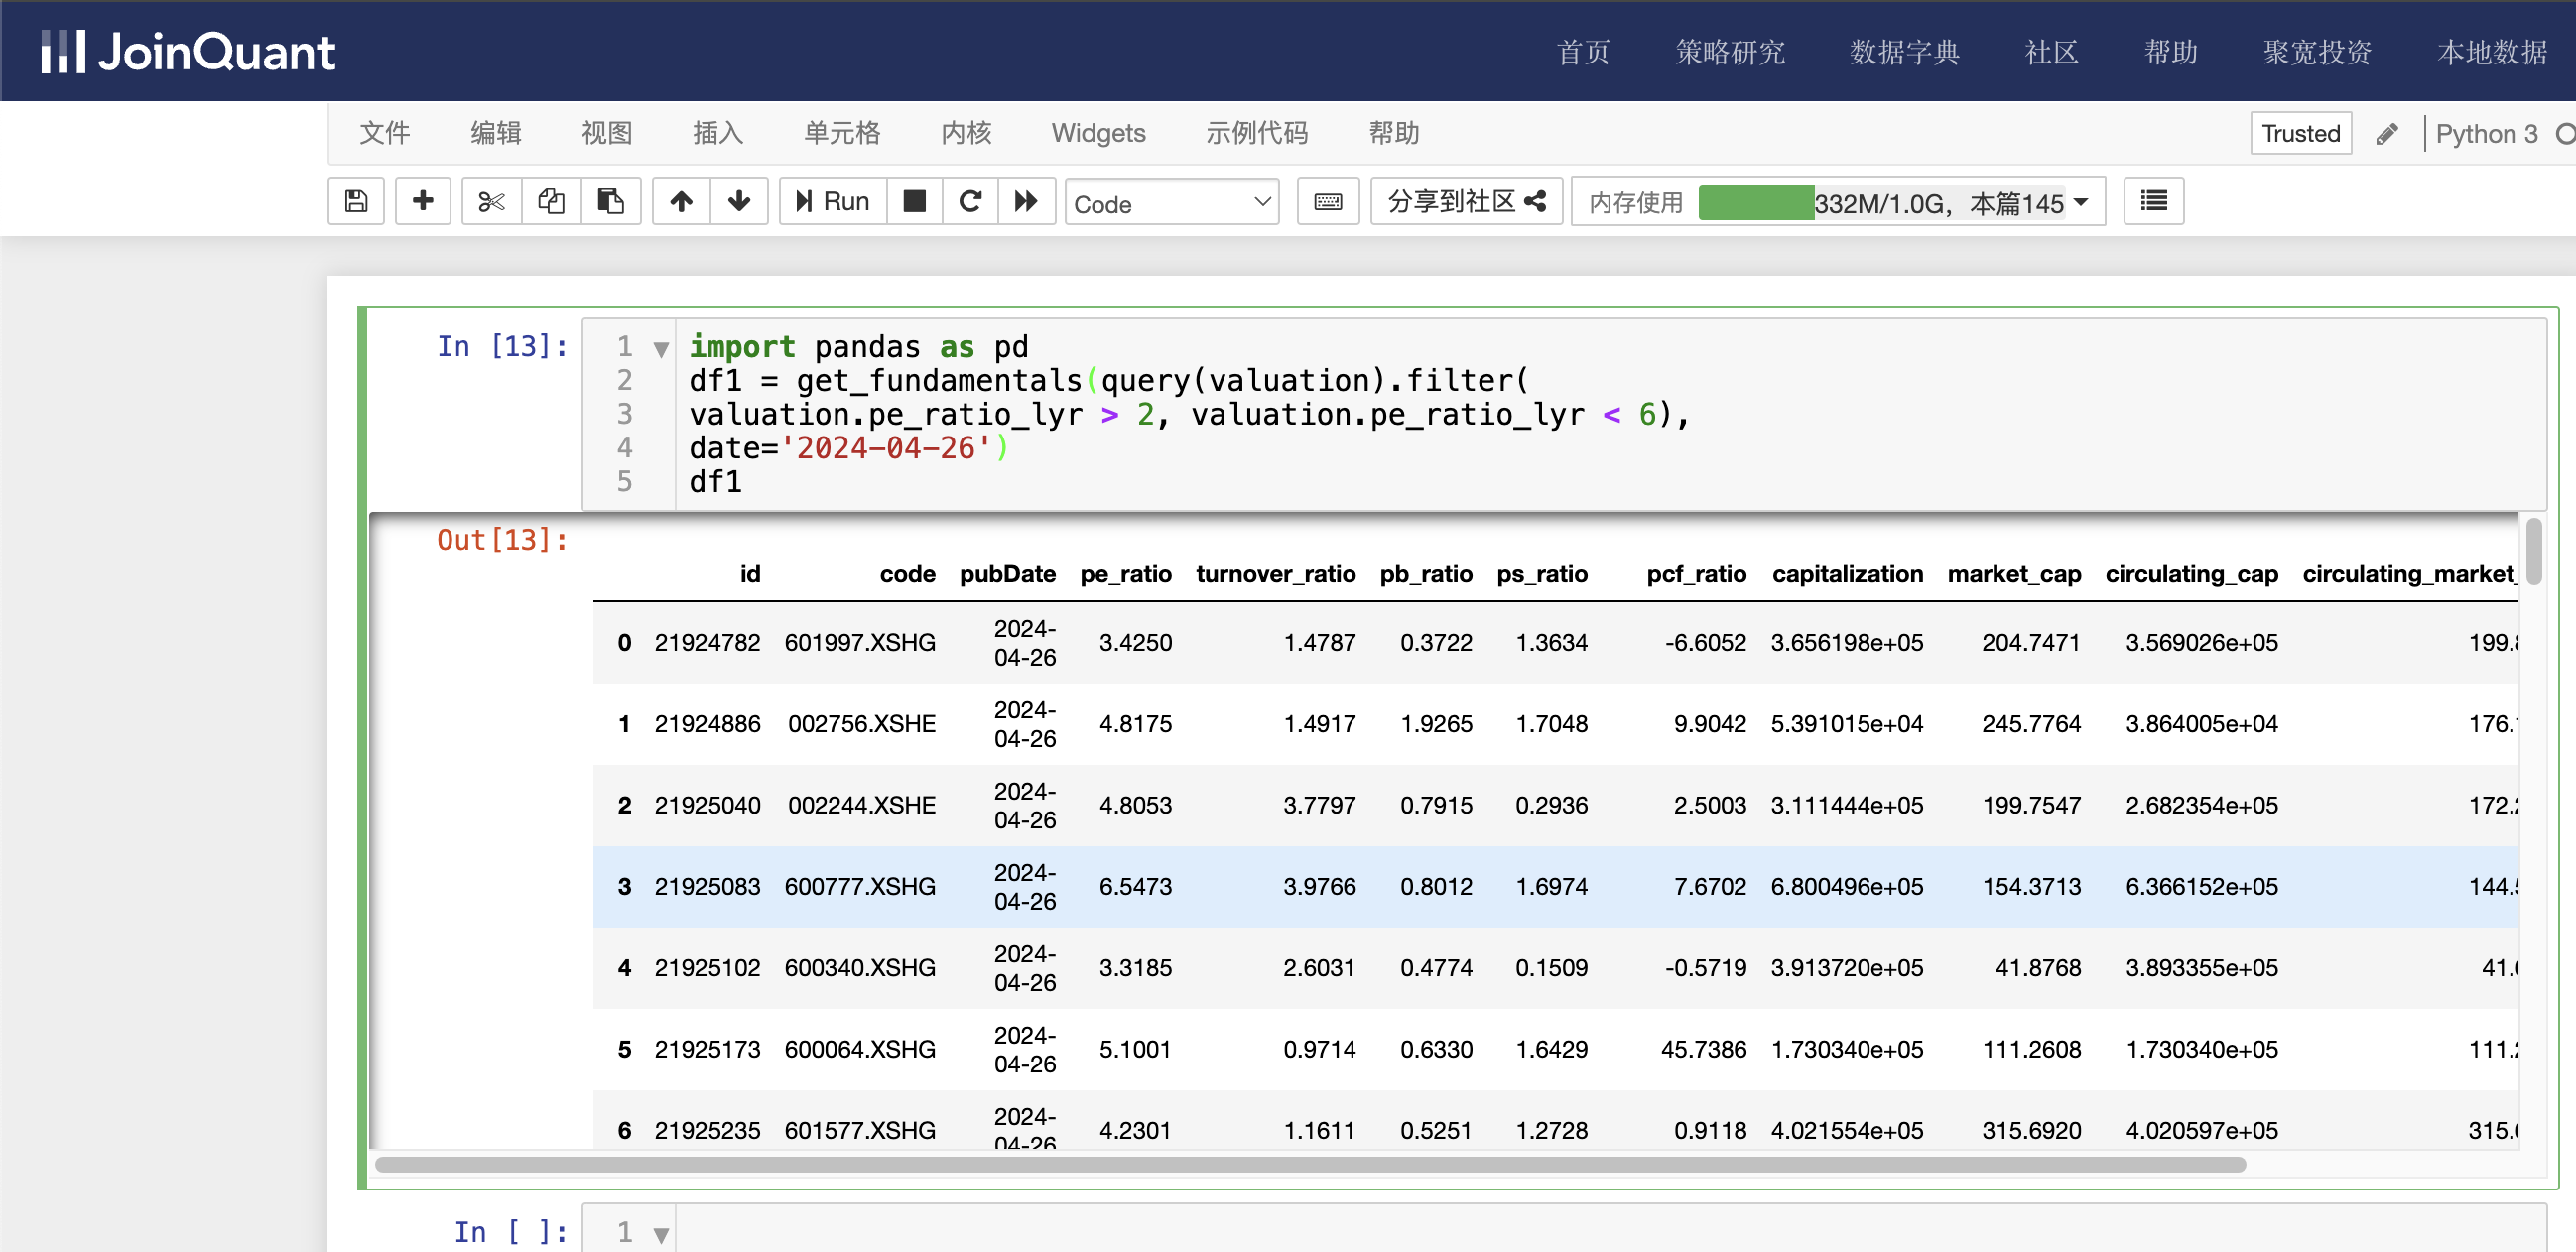Open the Widgets menu
Viewport: 2576px width, 1252px height.
pos(1098,133)
